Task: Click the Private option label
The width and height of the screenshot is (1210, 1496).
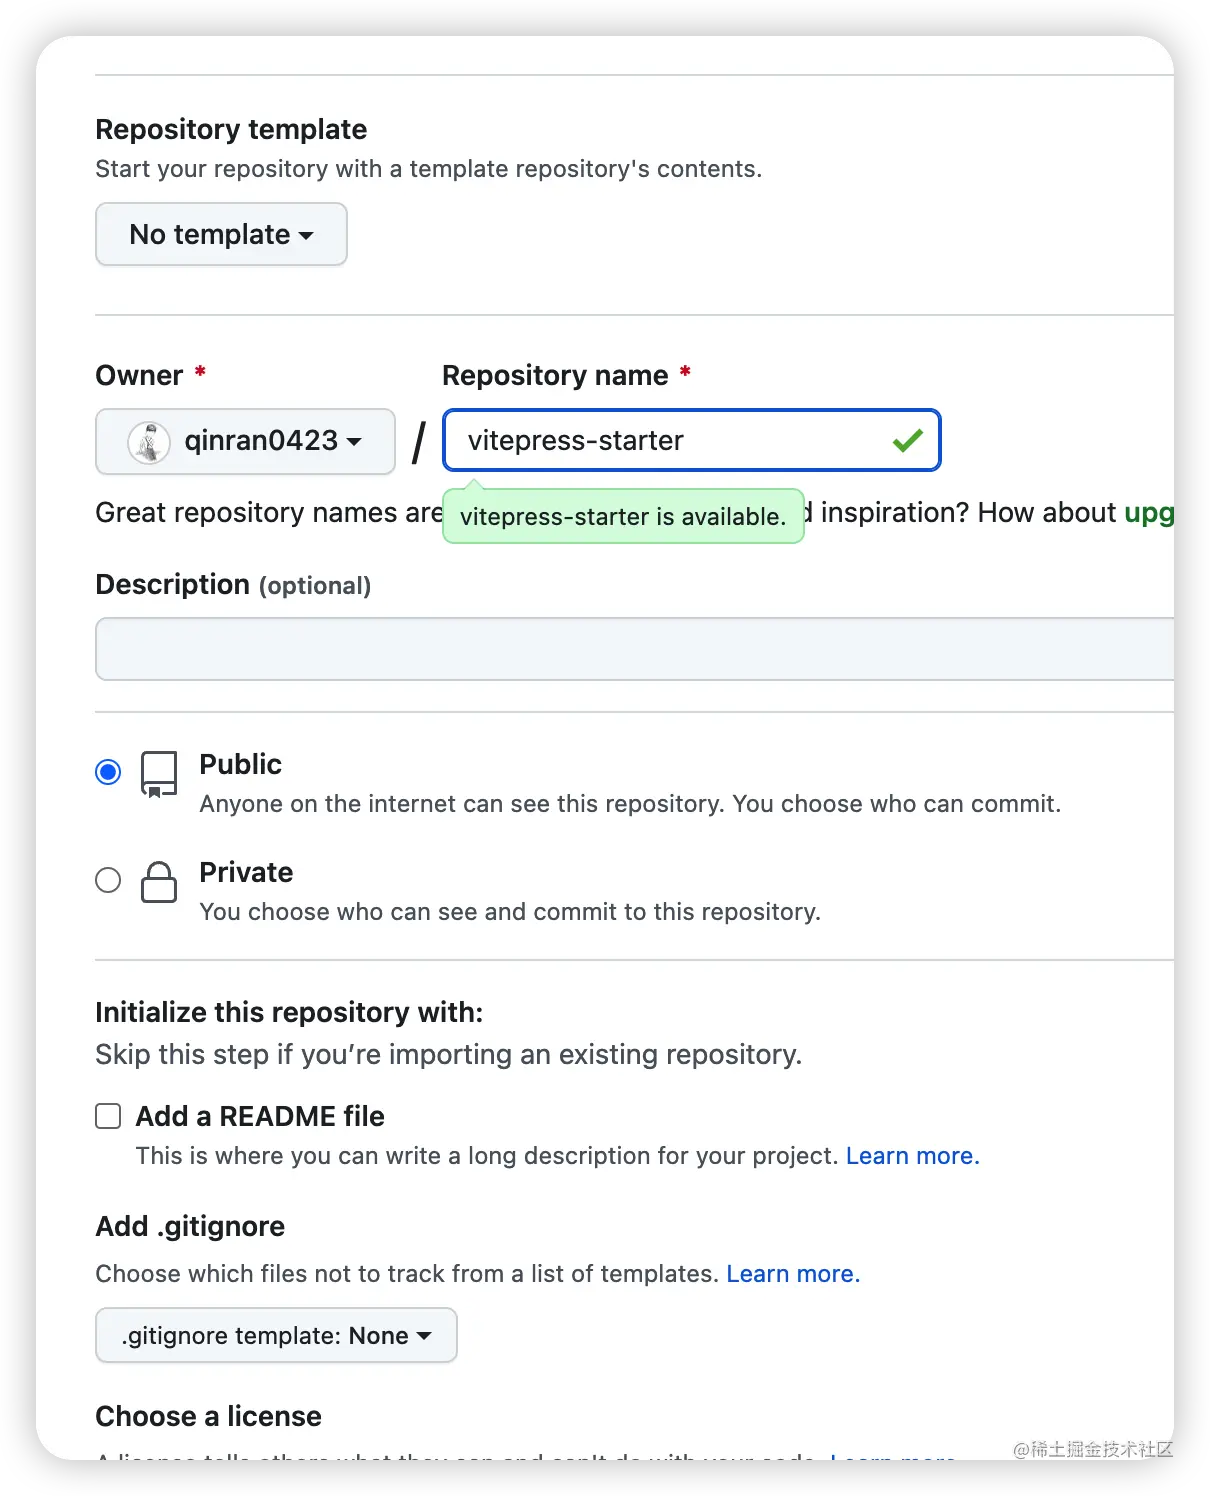Action: [x=246, y=873]
